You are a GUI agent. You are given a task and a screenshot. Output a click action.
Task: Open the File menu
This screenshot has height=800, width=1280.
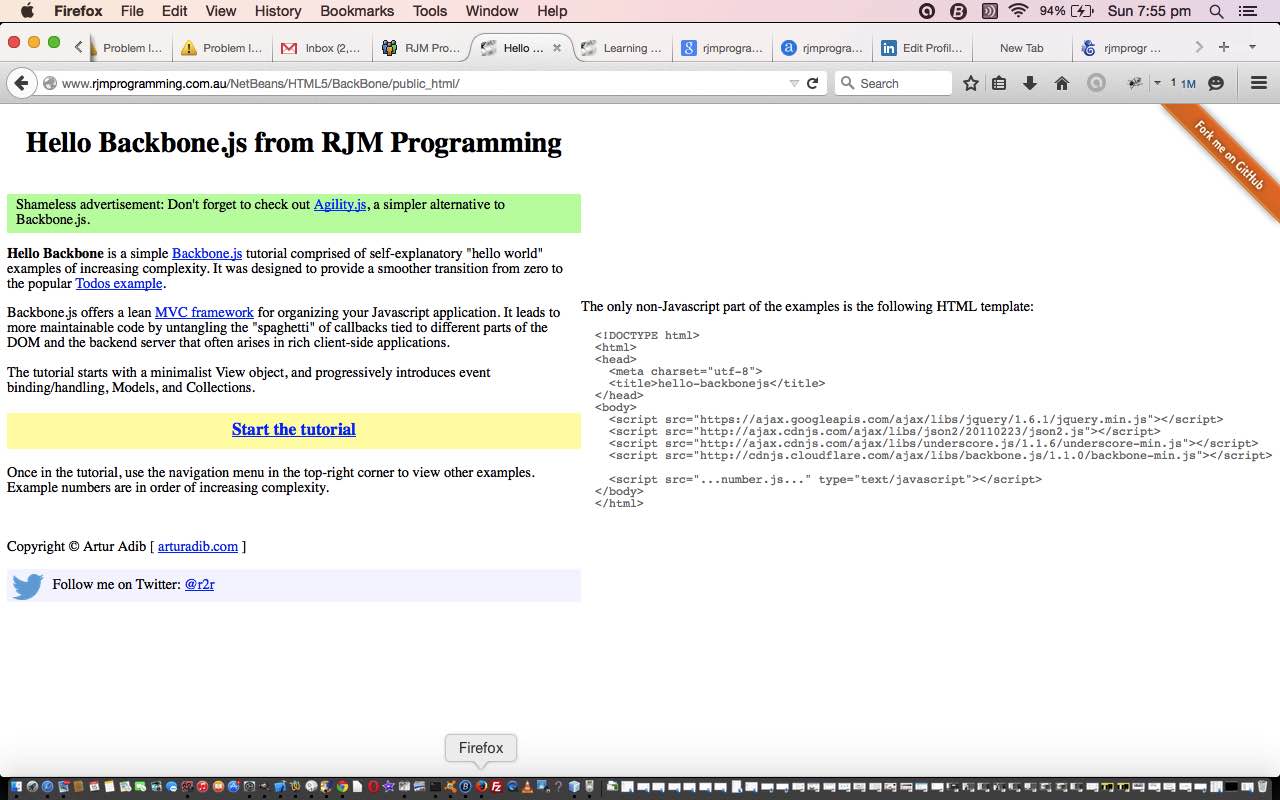tap(131, 11)
